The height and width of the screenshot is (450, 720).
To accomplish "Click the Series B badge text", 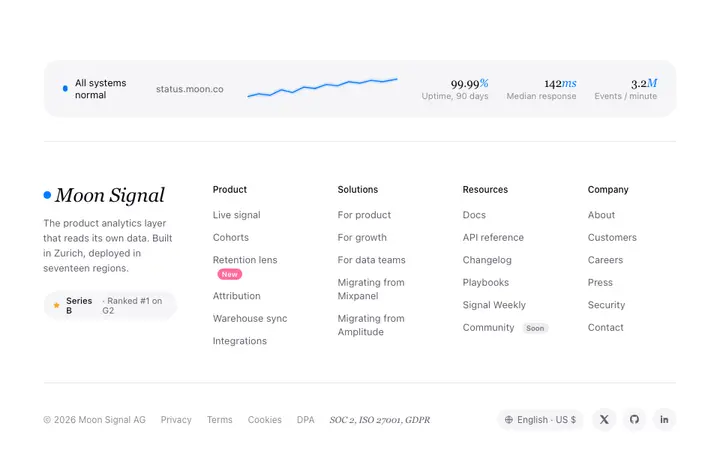I will click(x=79, y=305).
